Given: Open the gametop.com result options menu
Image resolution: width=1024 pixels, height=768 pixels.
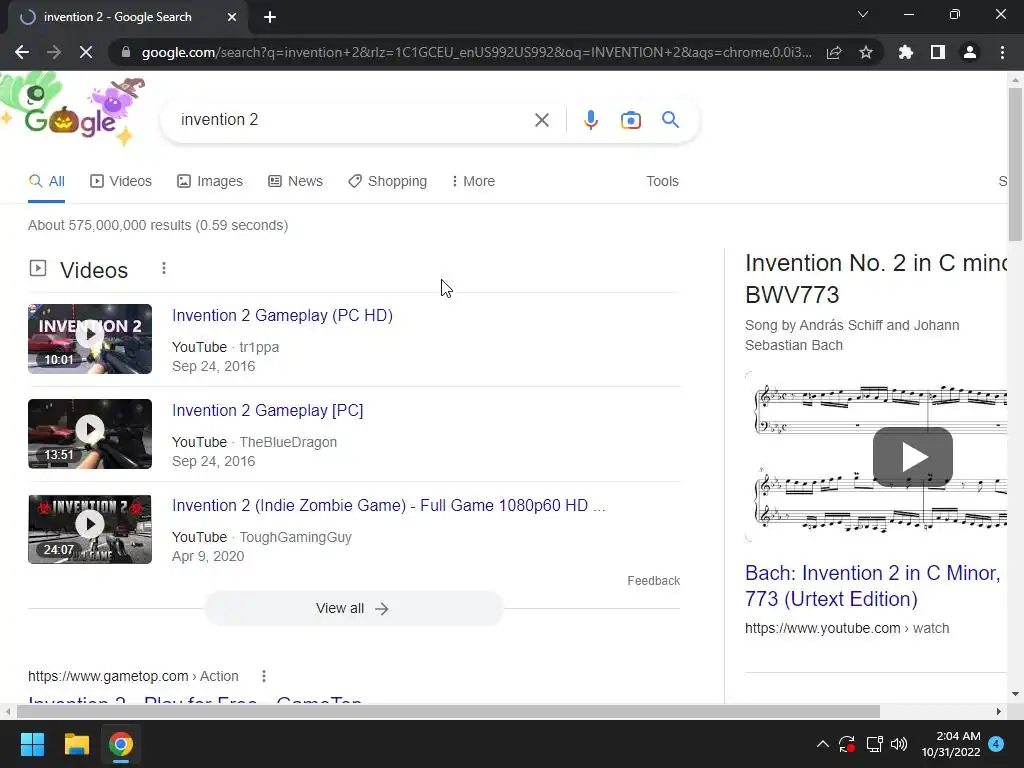Looking at the screenshot, I should [x=264, y=676].
